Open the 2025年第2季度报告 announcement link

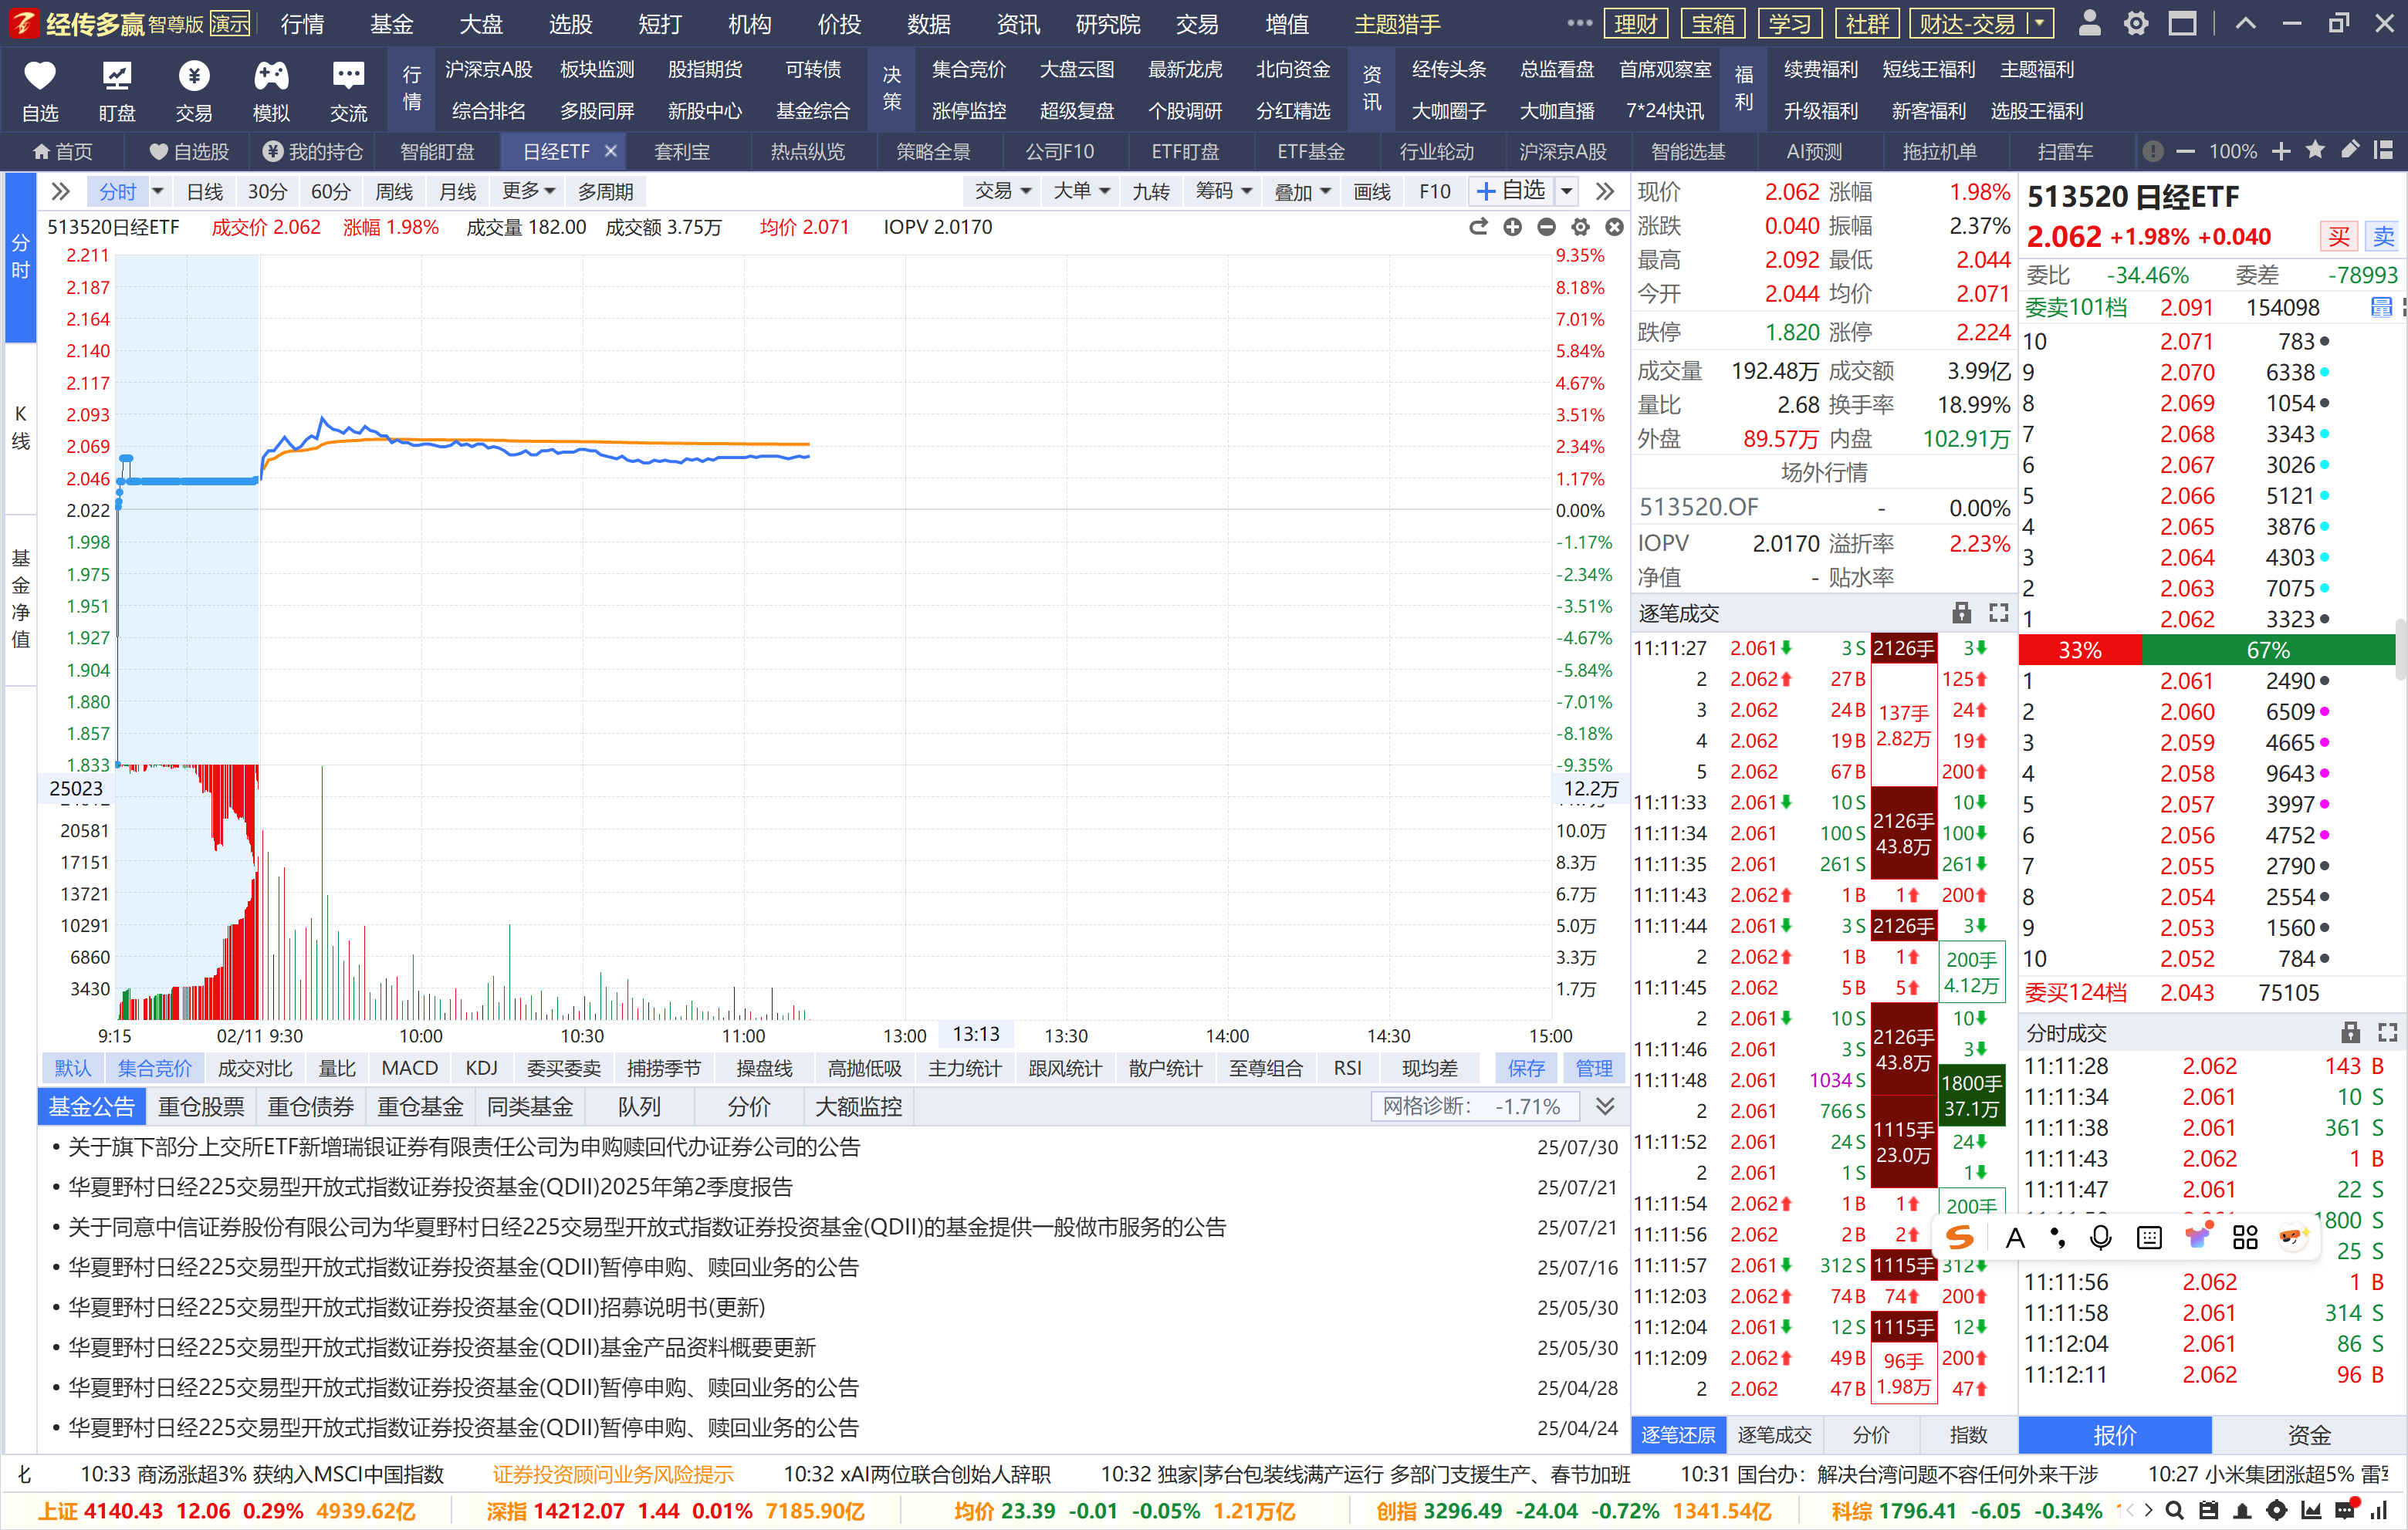tap(430, 1187)
